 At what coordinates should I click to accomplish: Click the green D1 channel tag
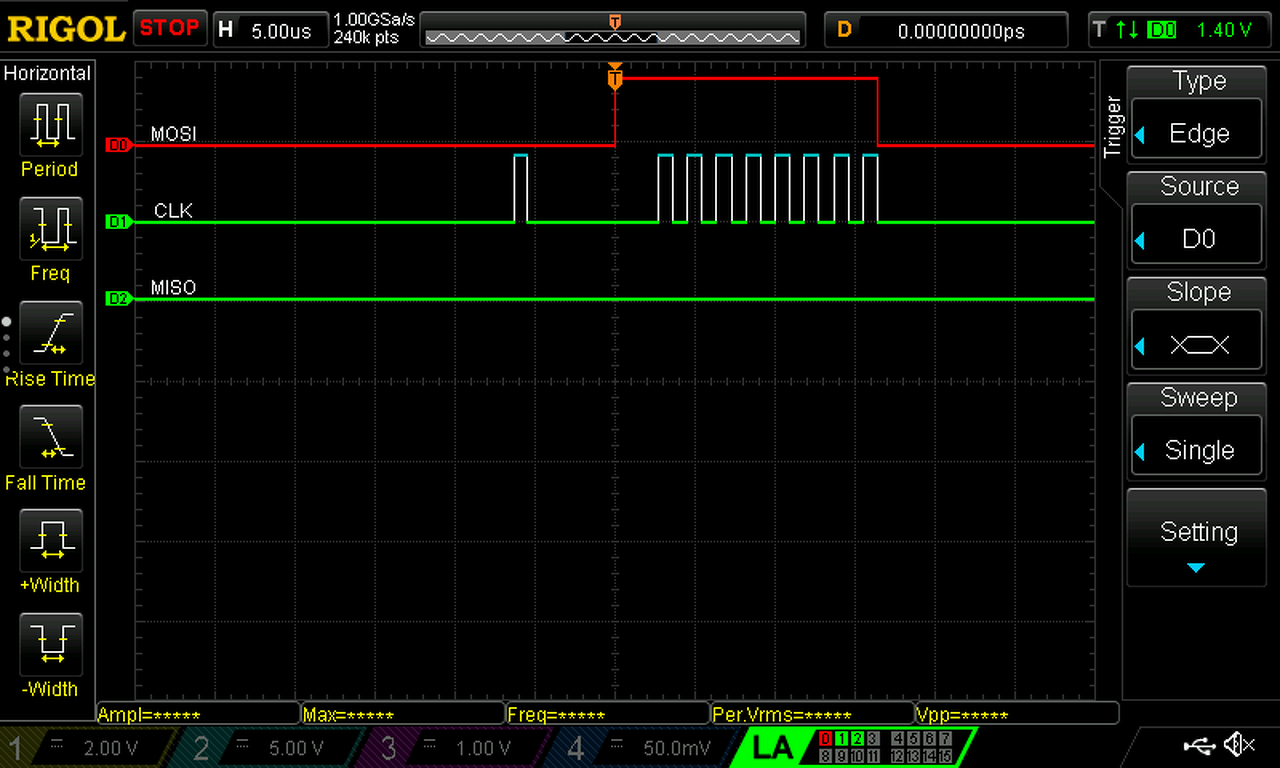click(118, 222)
